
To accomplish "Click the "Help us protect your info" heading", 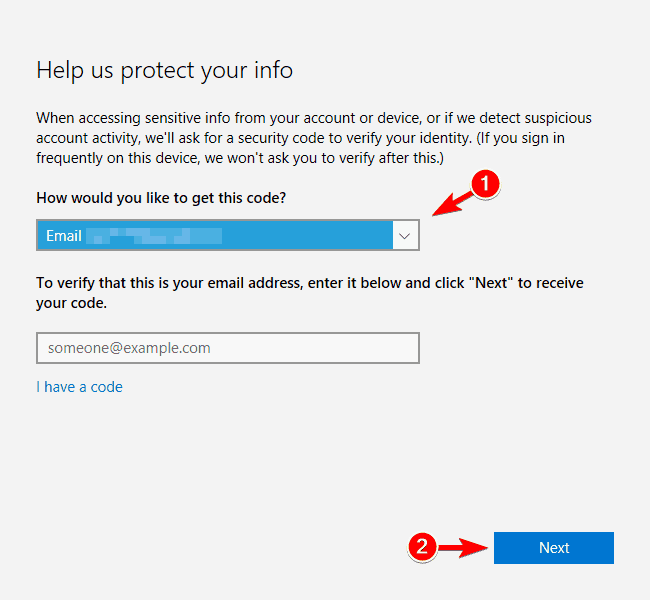I will [x=165, y=70].
